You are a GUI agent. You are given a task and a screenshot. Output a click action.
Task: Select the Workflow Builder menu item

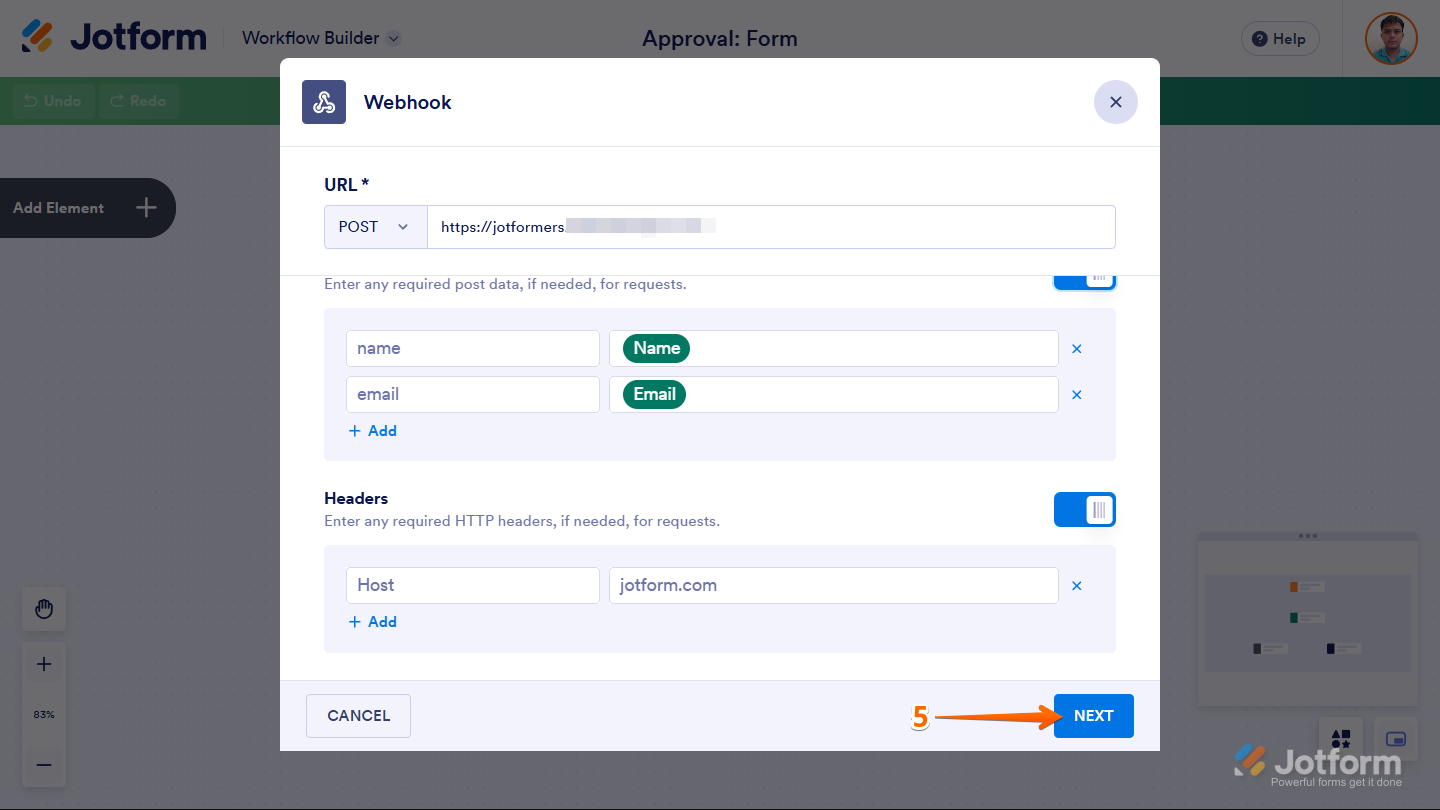point(312,38)
